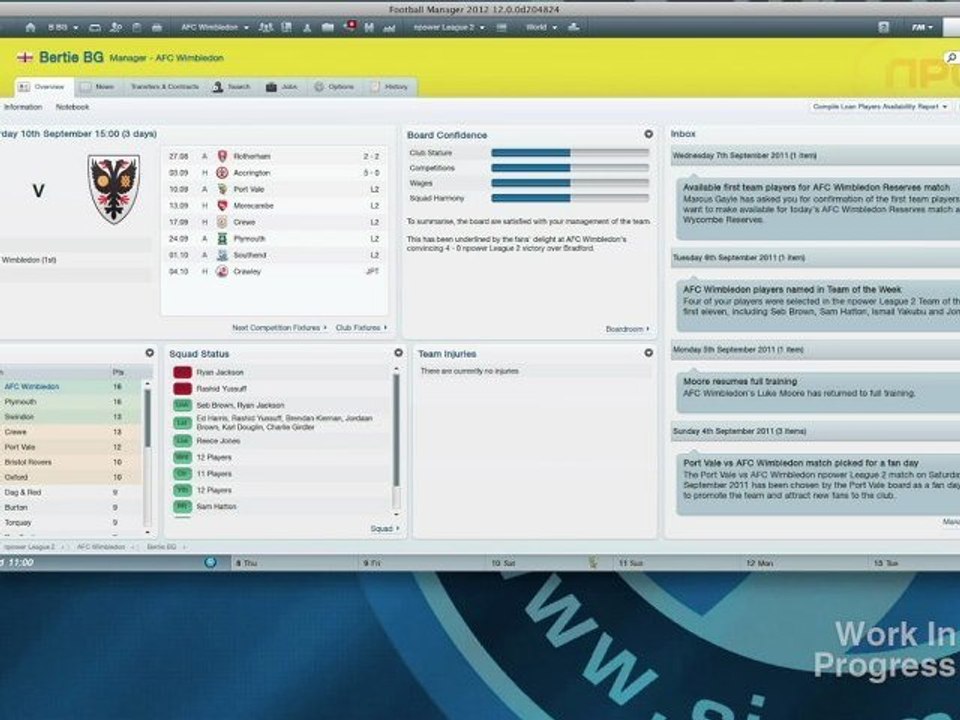Click the England flag next to Bertie BG

point(25,58)
